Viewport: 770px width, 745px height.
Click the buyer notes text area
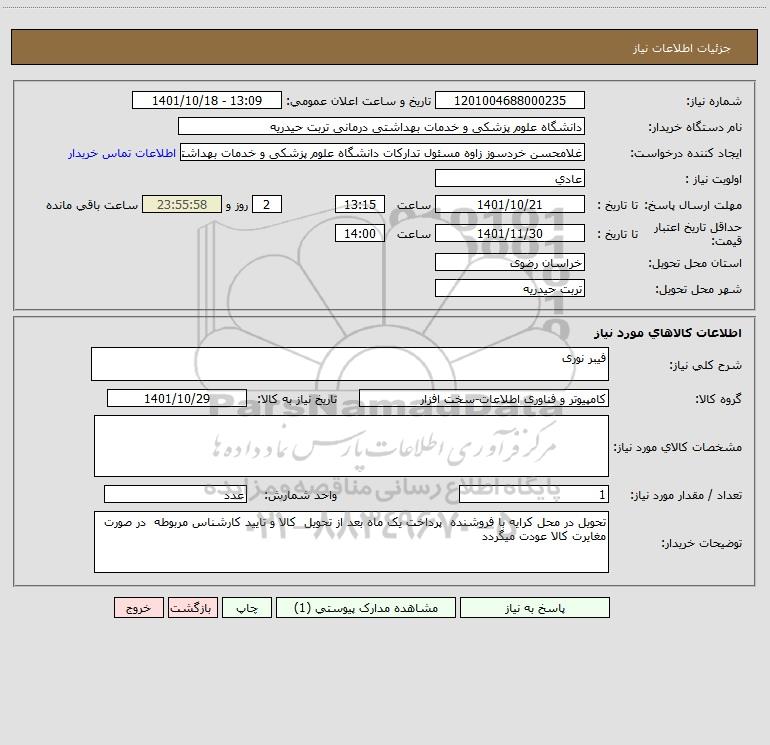[351, 542]
